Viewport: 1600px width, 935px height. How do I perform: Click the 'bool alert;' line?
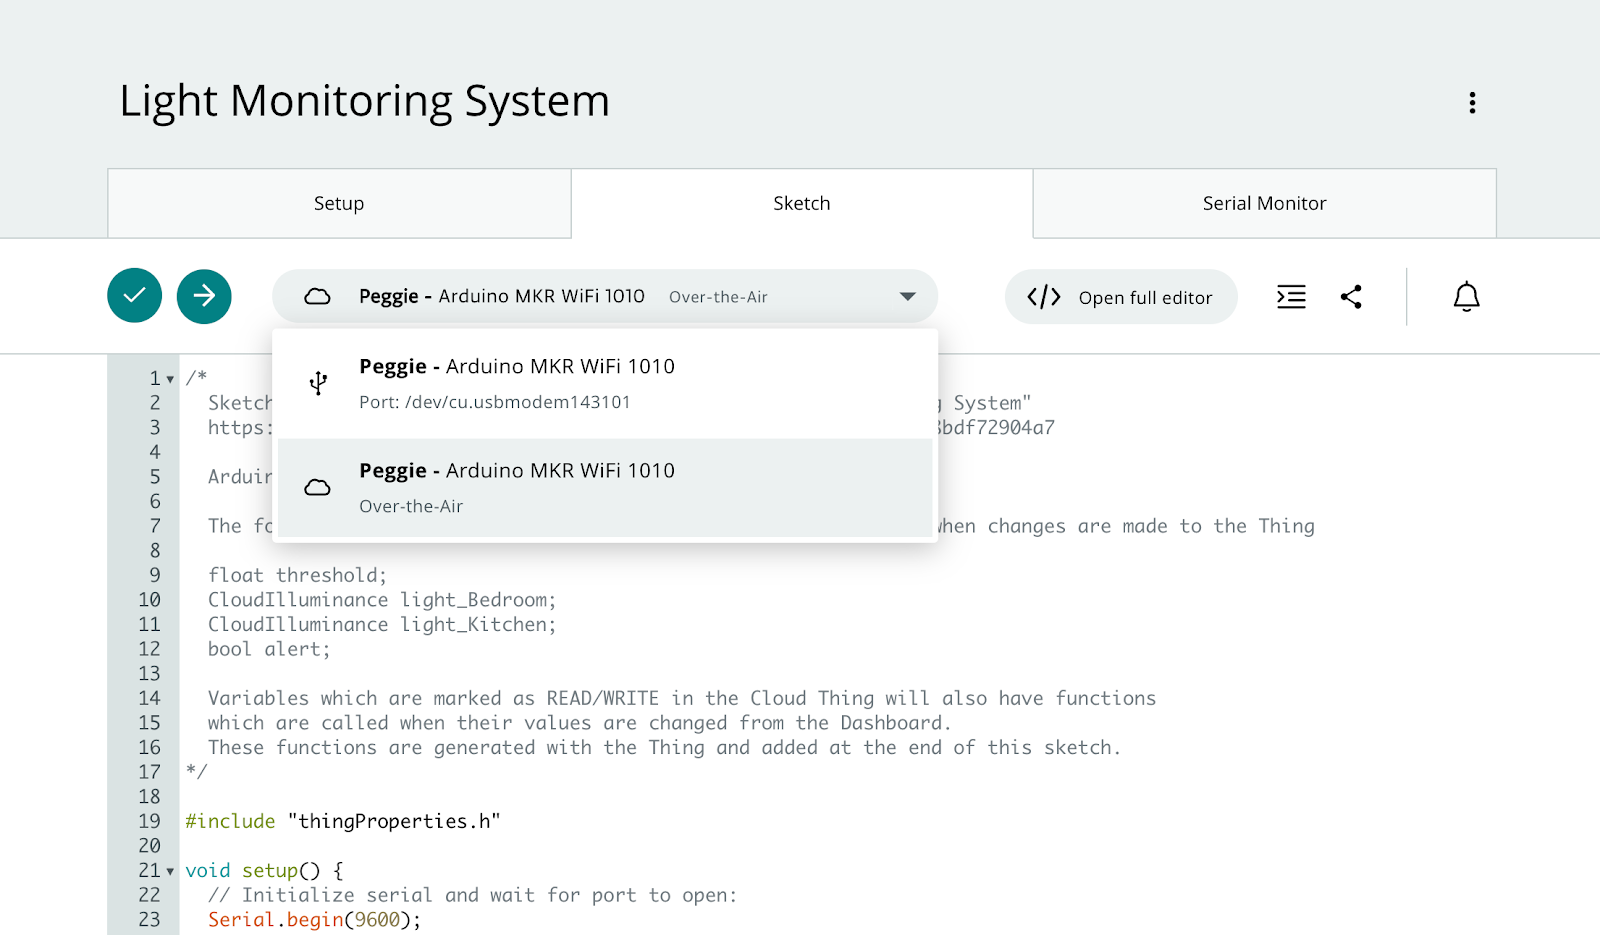[x=269, y=649]
